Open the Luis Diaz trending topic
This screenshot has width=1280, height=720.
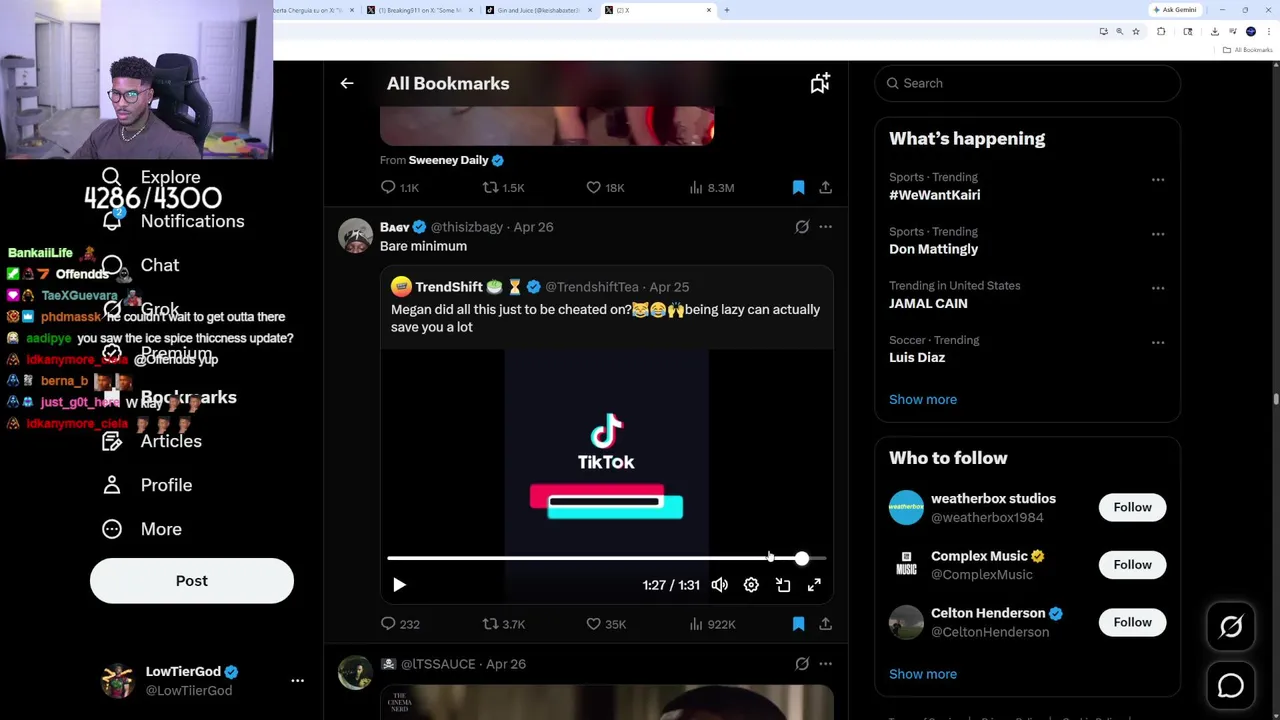tap(917, 358)
